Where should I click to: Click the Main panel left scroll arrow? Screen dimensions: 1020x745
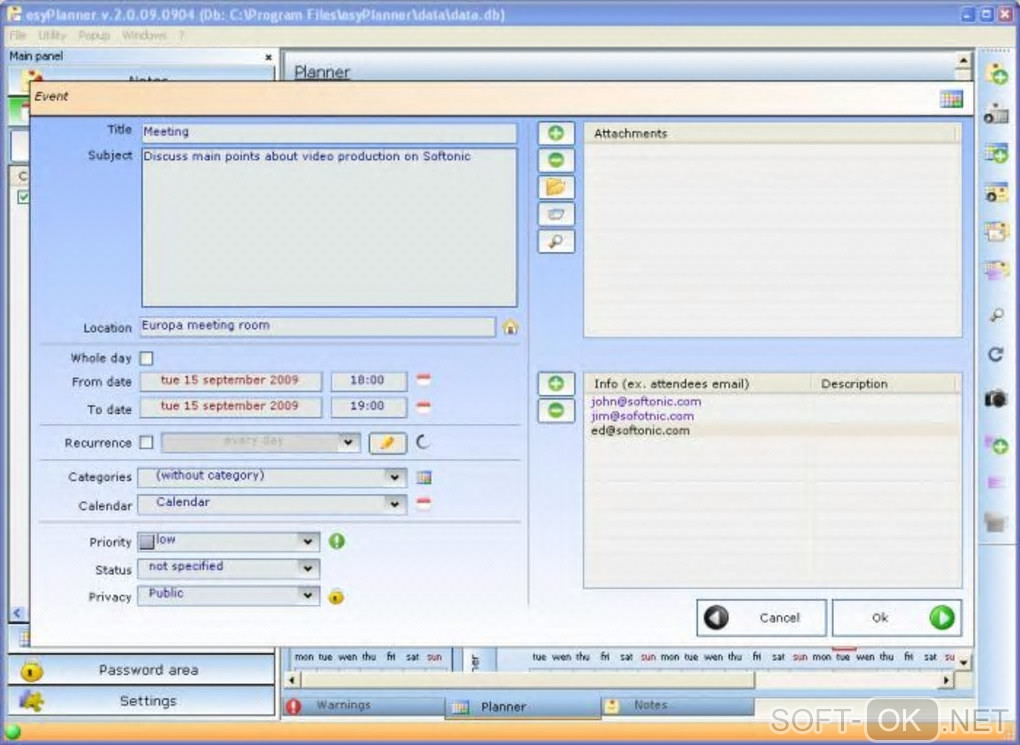(18, 613)
